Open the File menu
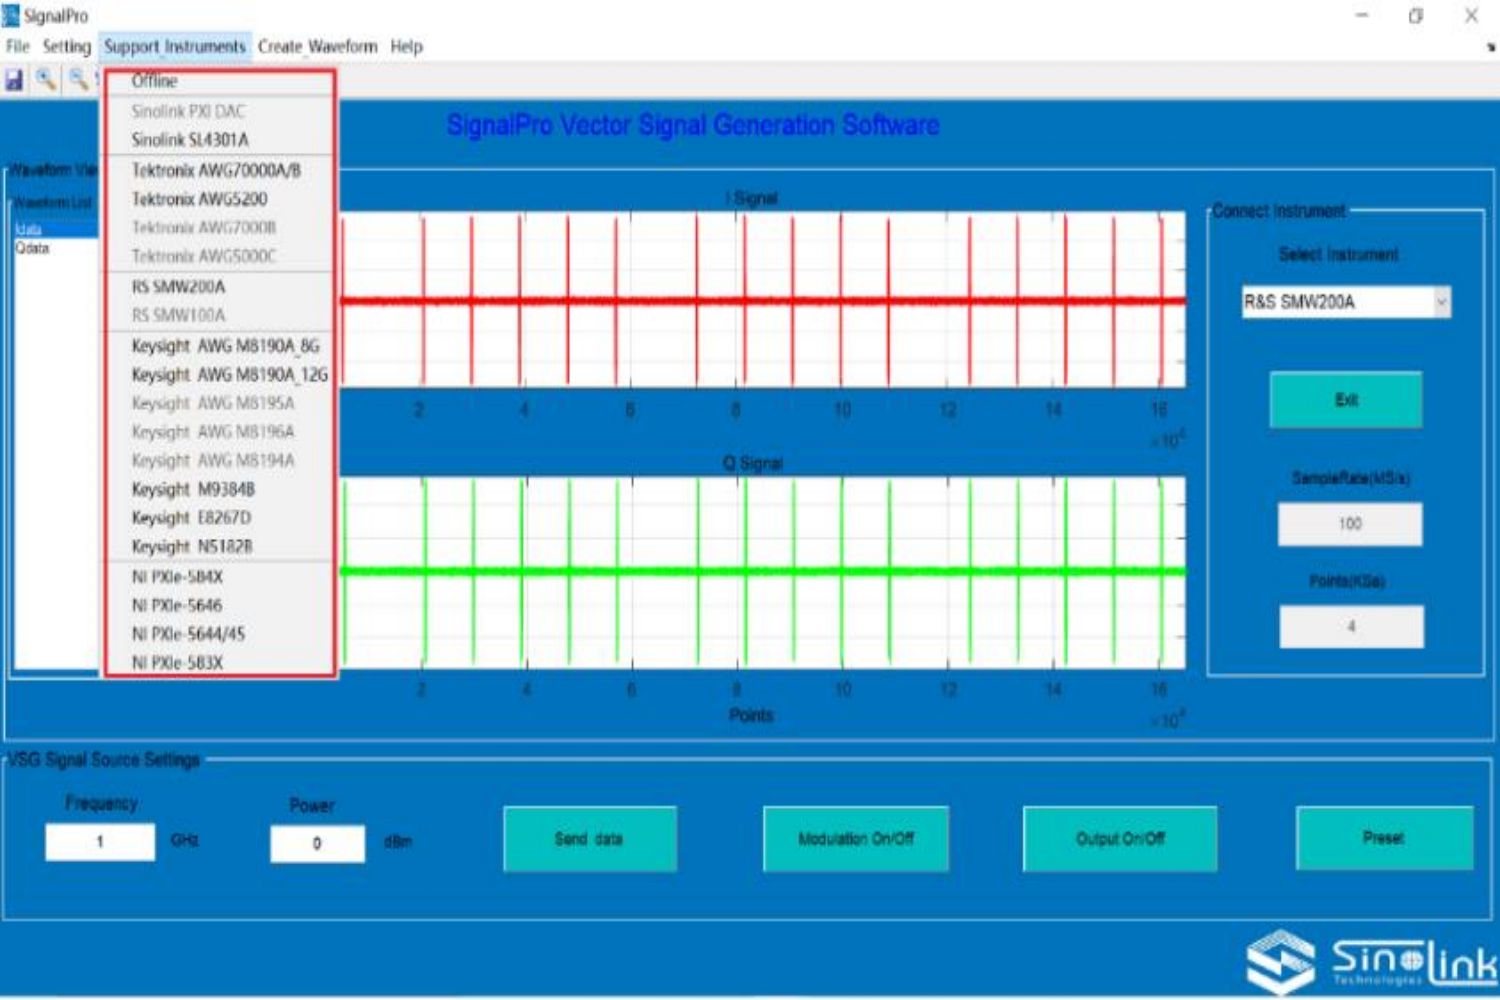The width and height of the screenshot is (1500, 1000). tap(17, 46)
